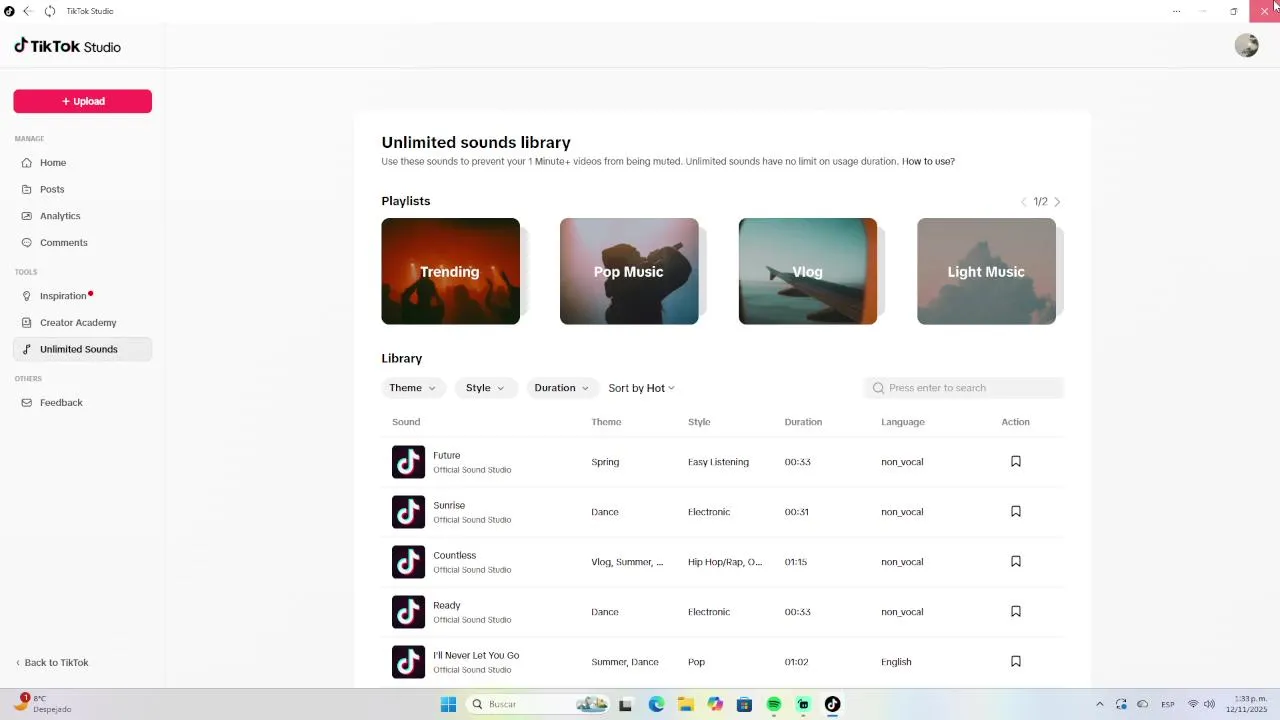Viewport: 1280px width, 720px height.
Task: Click the How to use? link
Action: point(928,161)
